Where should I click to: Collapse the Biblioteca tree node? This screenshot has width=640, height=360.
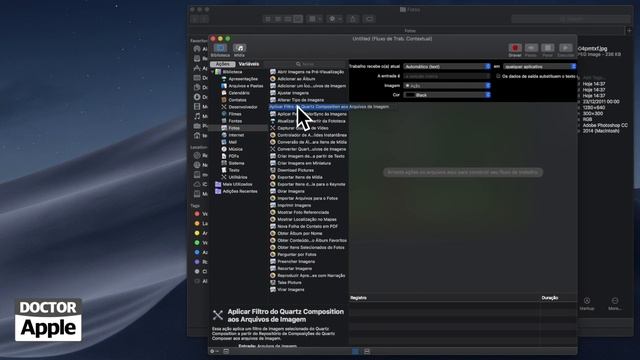click(x=213, y=72)
